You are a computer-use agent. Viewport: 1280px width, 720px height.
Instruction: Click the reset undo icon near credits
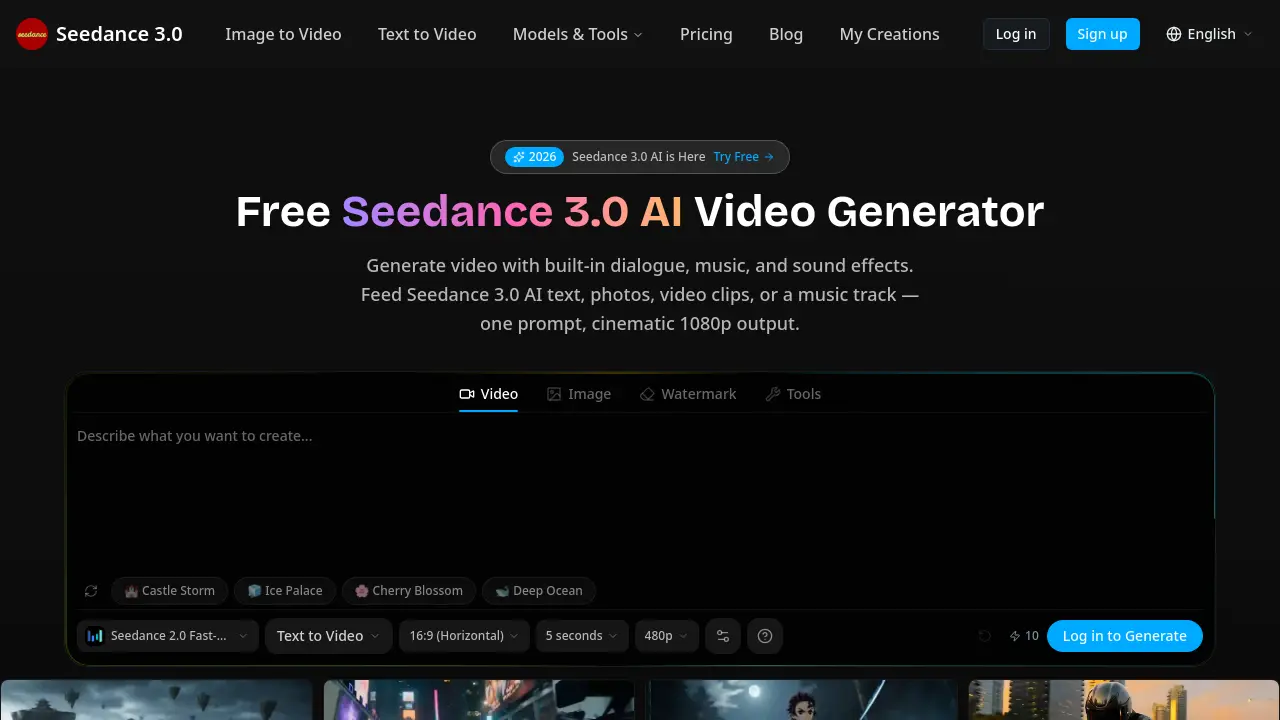pyautogui.click(x=984, y=636)
